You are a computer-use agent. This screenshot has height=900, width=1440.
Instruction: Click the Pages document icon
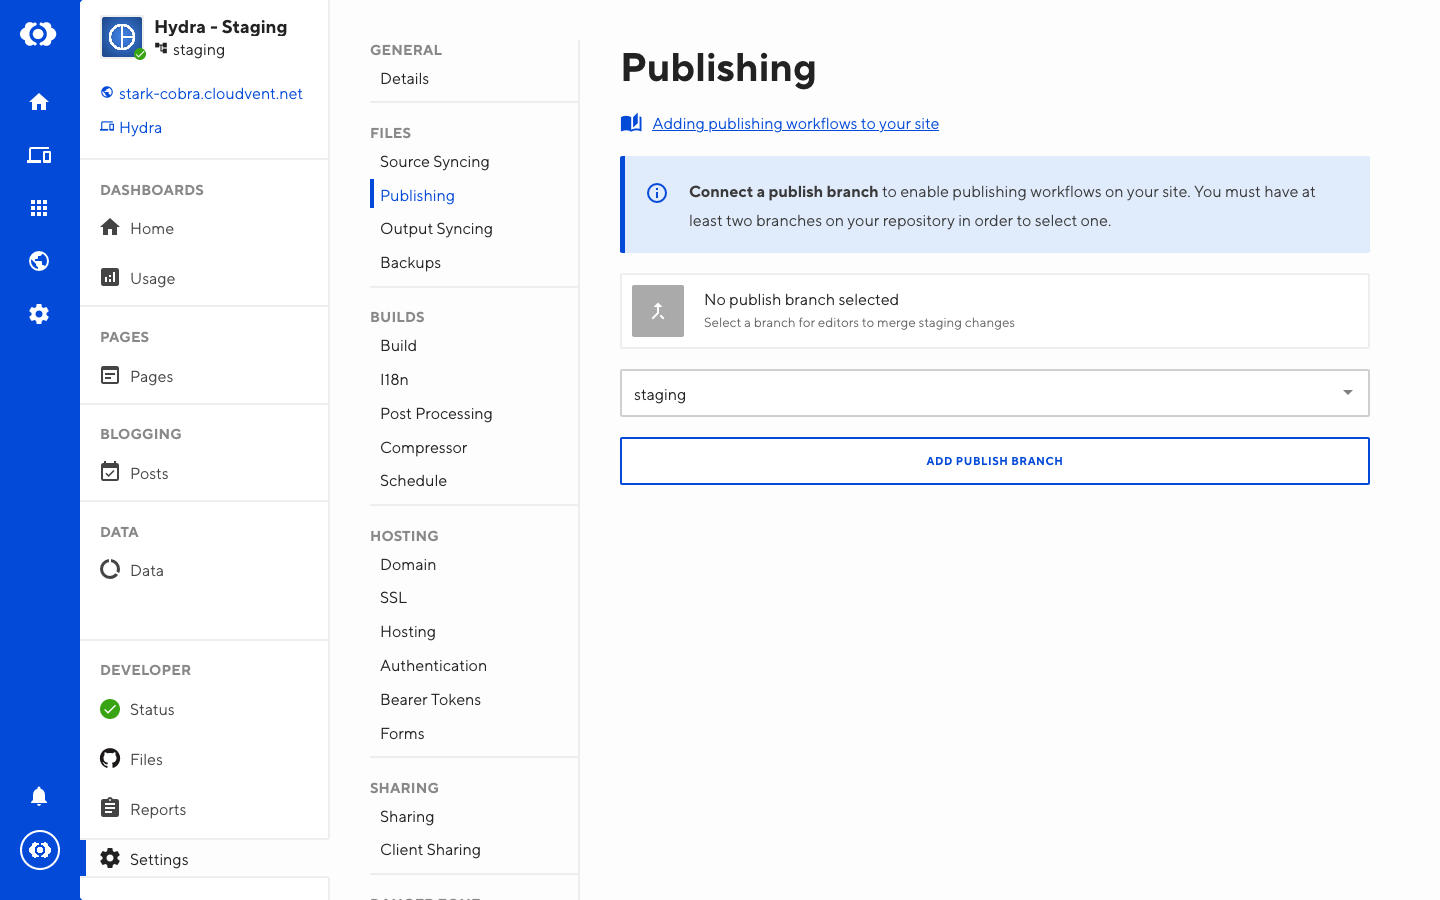pos(110,375)
